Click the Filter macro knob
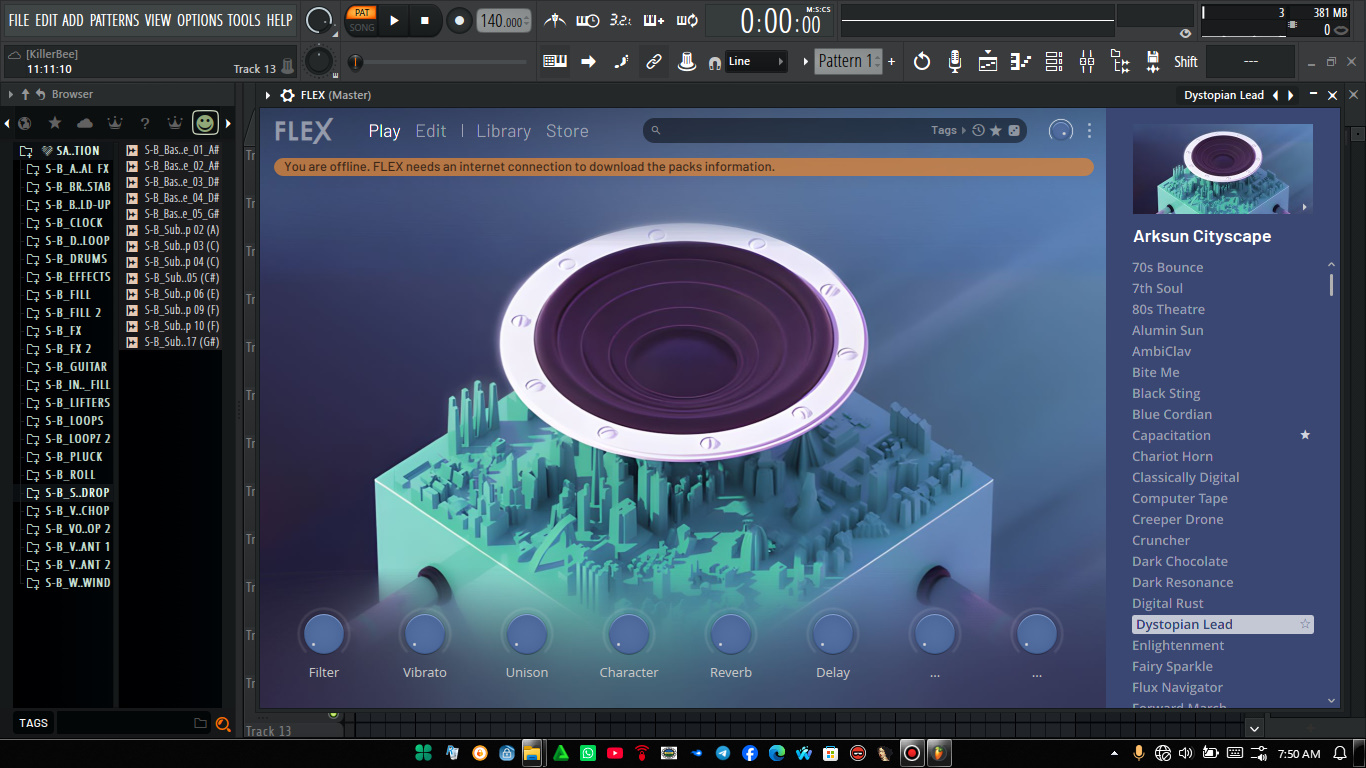This screenshot has height=768, width=1366. click(x=323, y=634)
